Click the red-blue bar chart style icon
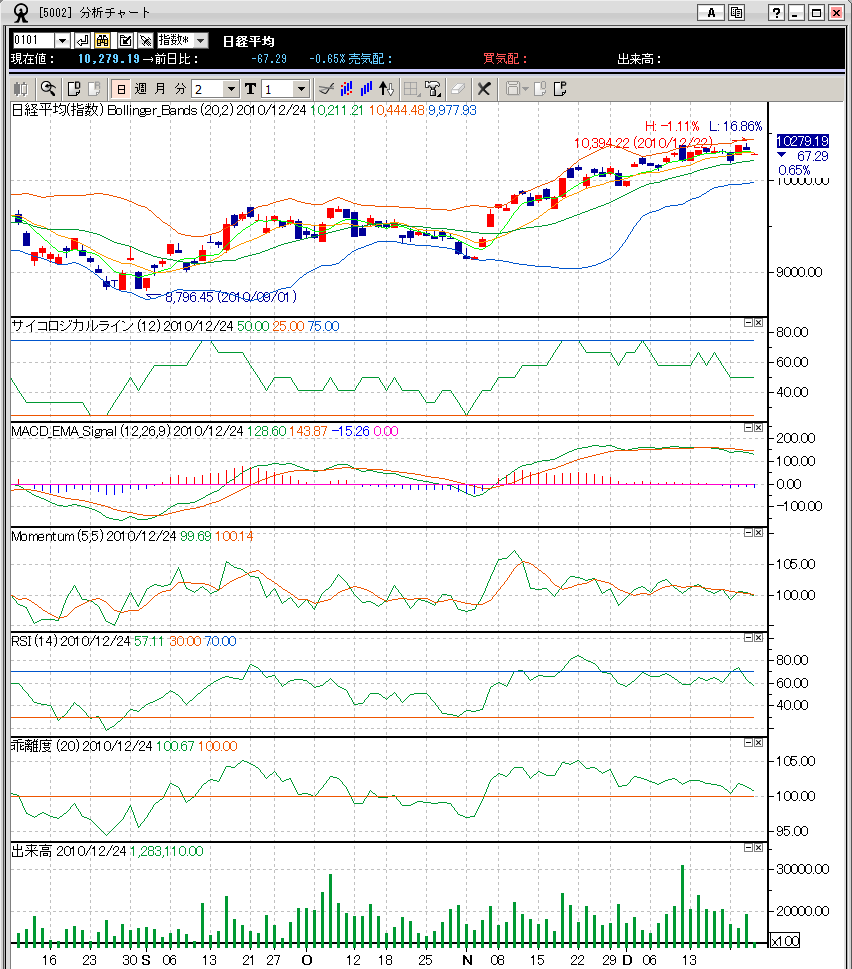Screen dimensions: 852x969 click(346, 88)
